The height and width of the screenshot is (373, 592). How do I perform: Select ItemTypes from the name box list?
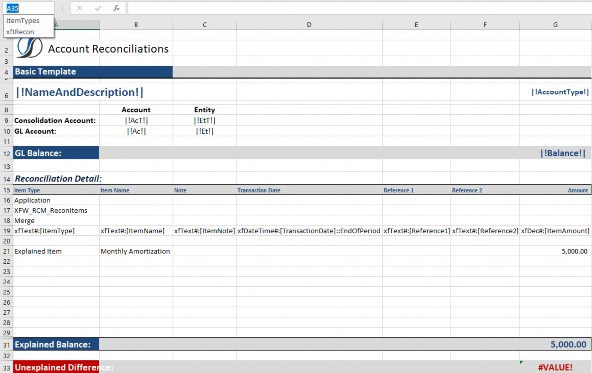[23, 21]
